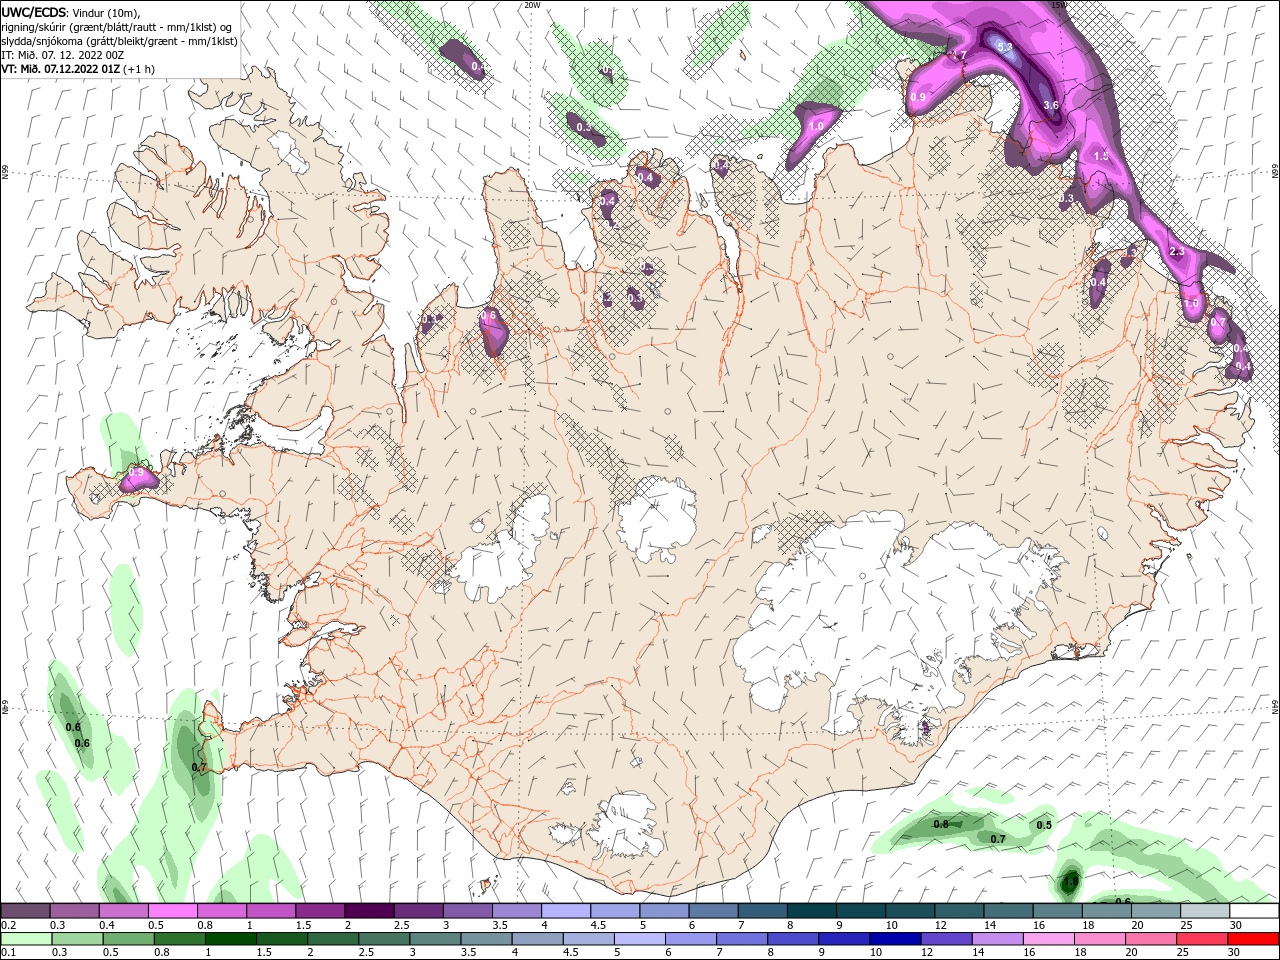This screenshot has width=1280, height=960.
Task: Click the 20W longitude label
Action: coord(532,5)
